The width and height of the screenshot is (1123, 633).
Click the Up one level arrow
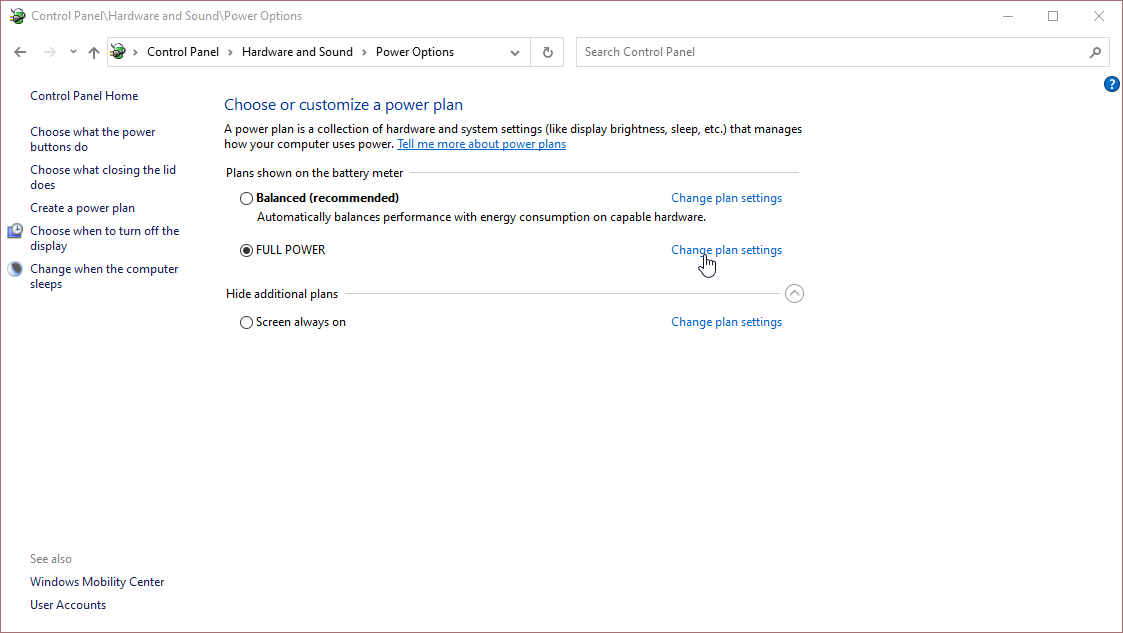tap(93, 52)
